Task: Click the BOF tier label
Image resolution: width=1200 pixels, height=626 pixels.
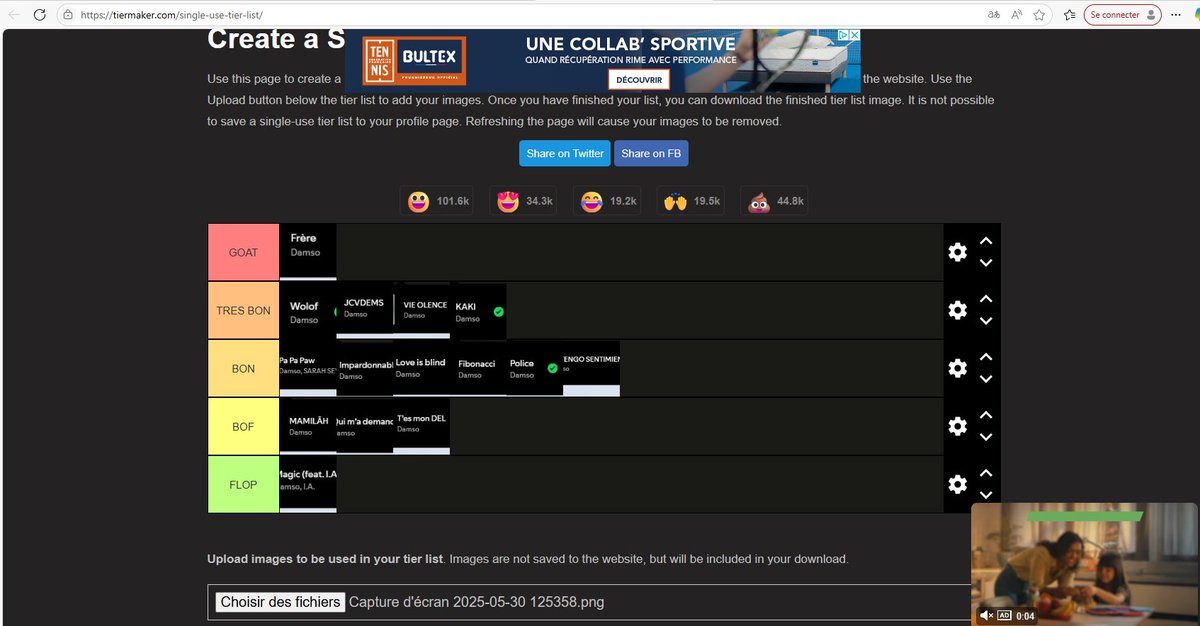Action: click(x=243, y=427)
